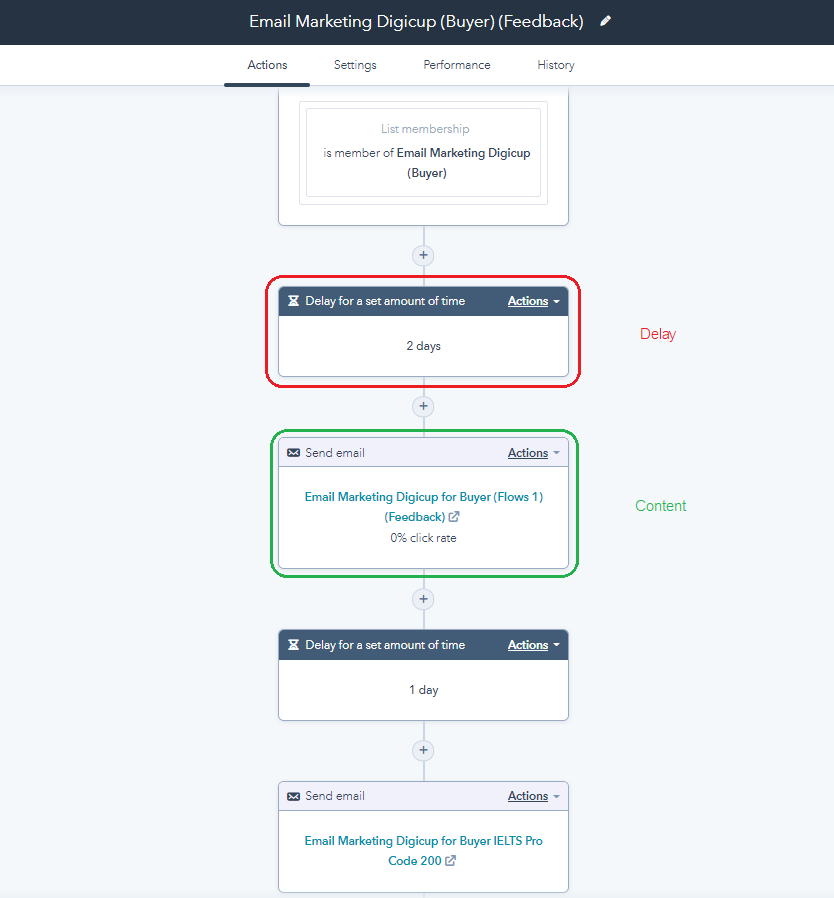Click the envelope icon on the Feedback send email step

[293, 452]
